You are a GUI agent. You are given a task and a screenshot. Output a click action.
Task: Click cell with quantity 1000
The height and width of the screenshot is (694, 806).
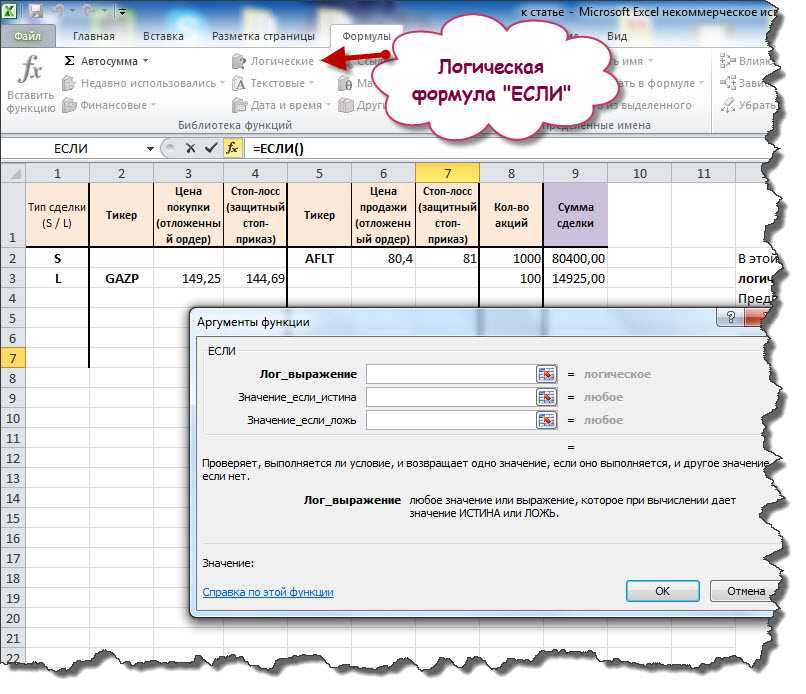click(x=511, y=259)
